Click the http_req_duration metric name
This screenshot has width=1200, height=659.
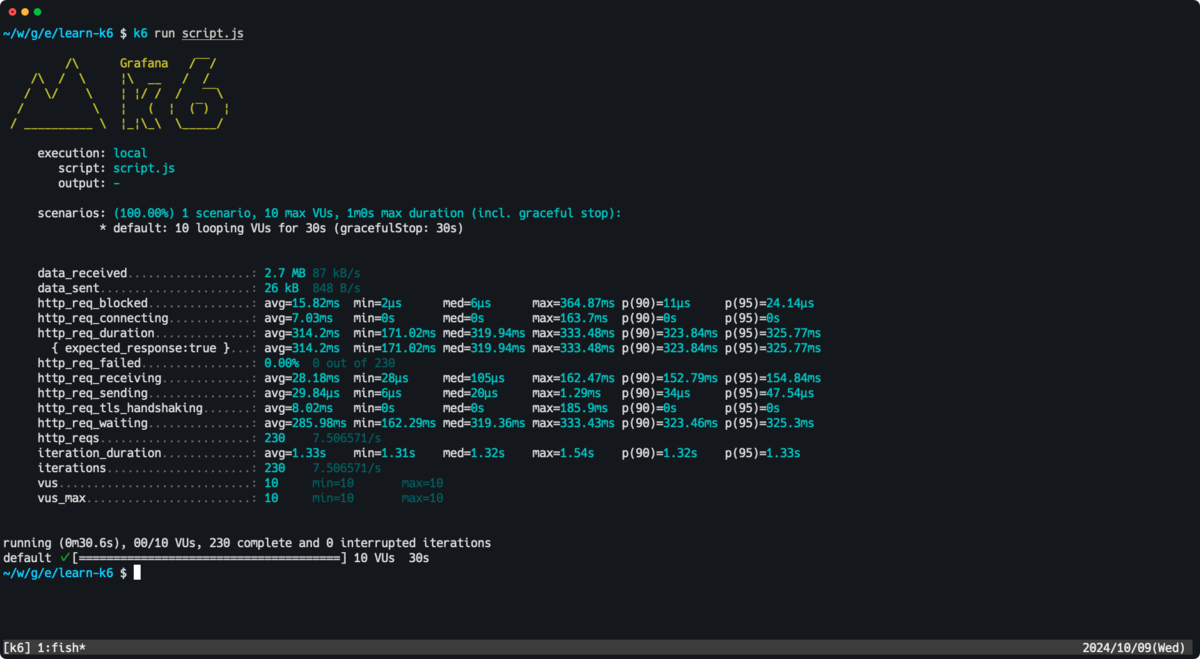[x=96, y=333]
